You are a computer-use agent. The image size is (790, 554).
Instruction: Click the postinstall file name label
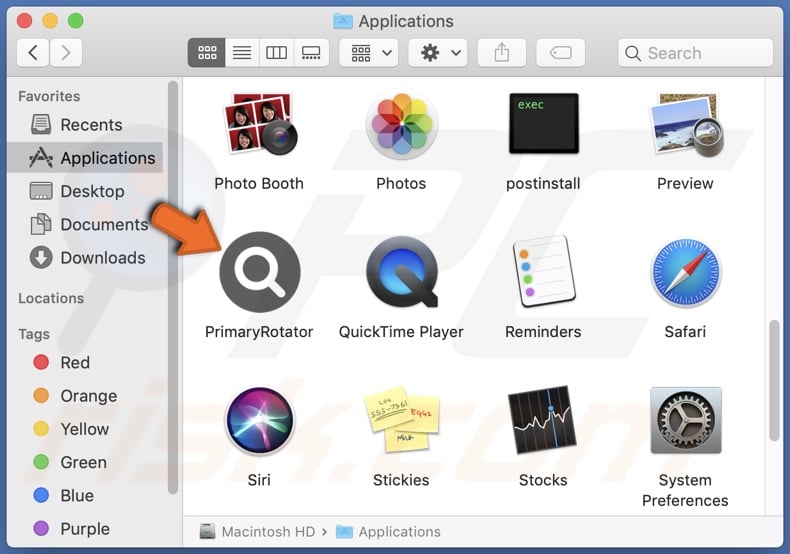(543, 183)
